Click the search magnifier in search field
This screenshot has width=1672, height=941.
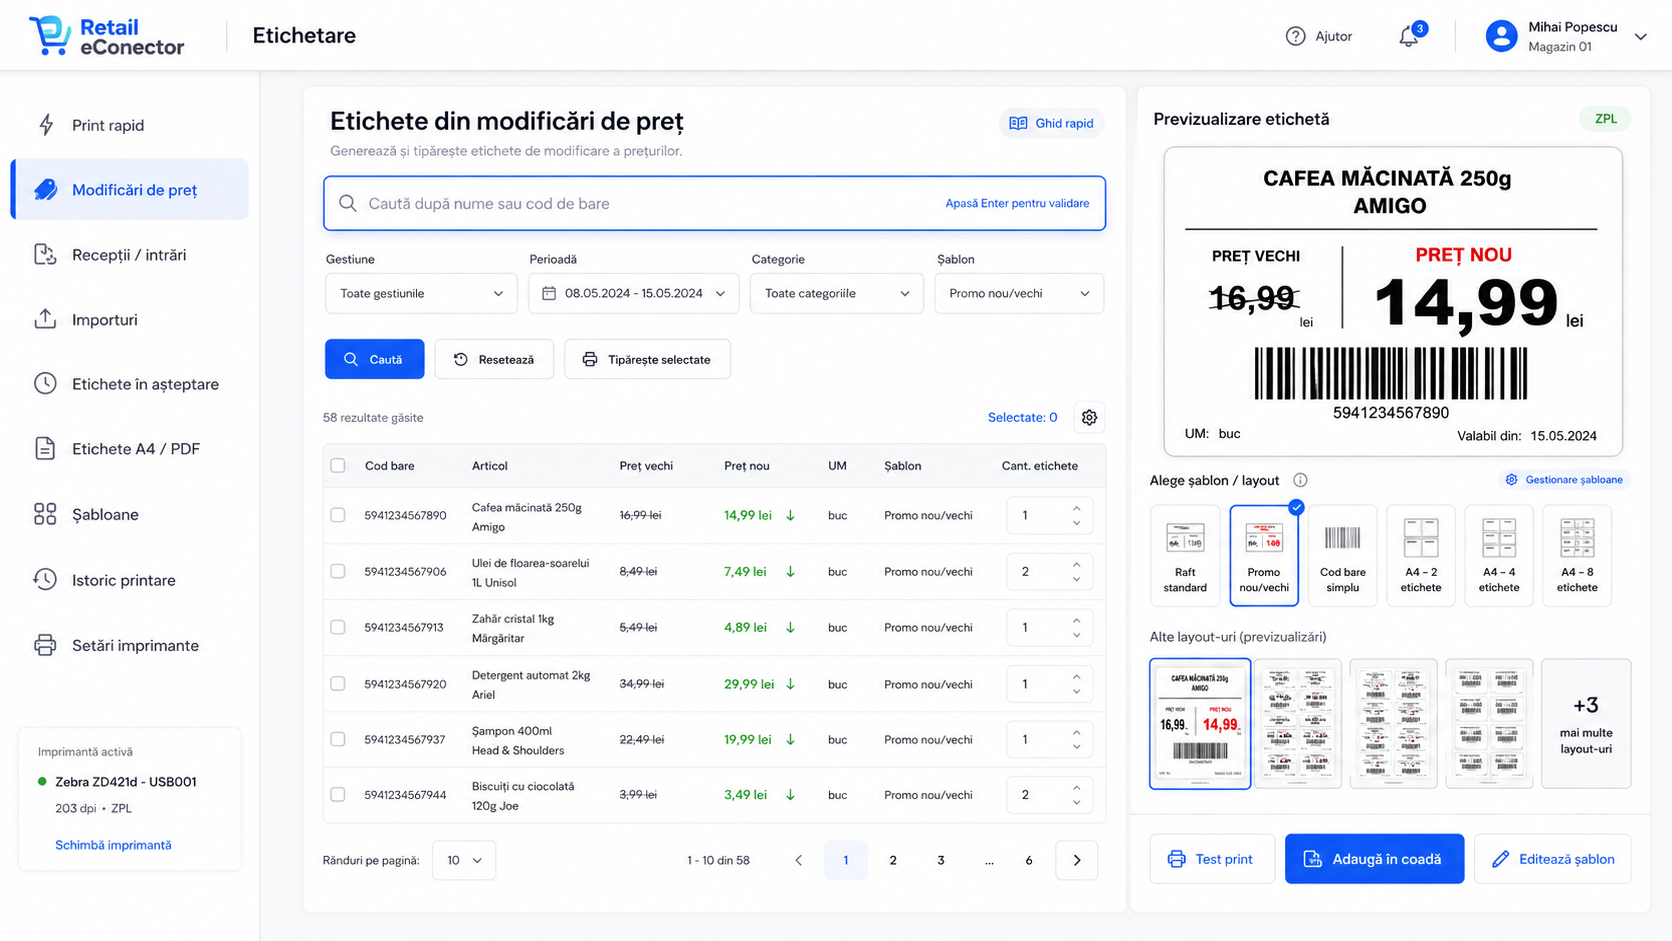click(347, 203)
